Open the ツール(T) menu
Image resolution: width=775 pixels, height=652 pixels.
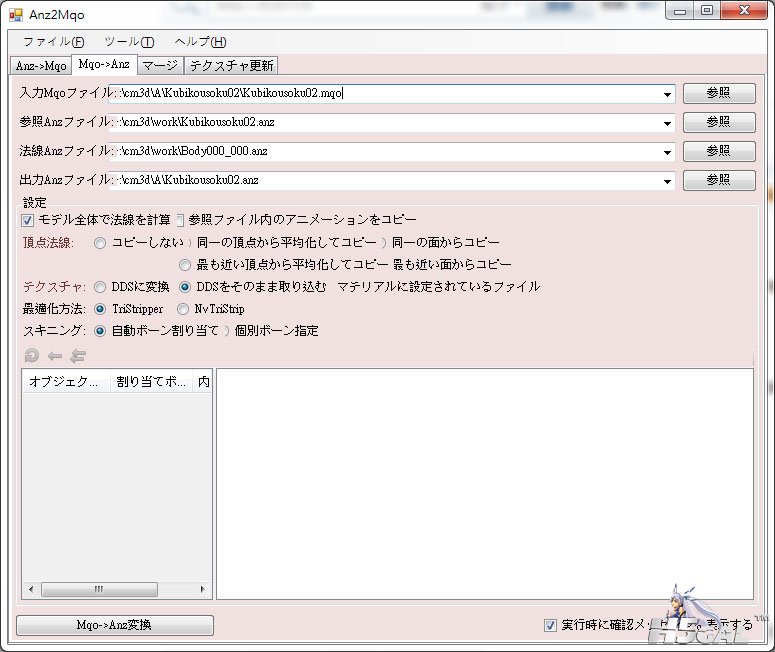[x=129, y=42]
